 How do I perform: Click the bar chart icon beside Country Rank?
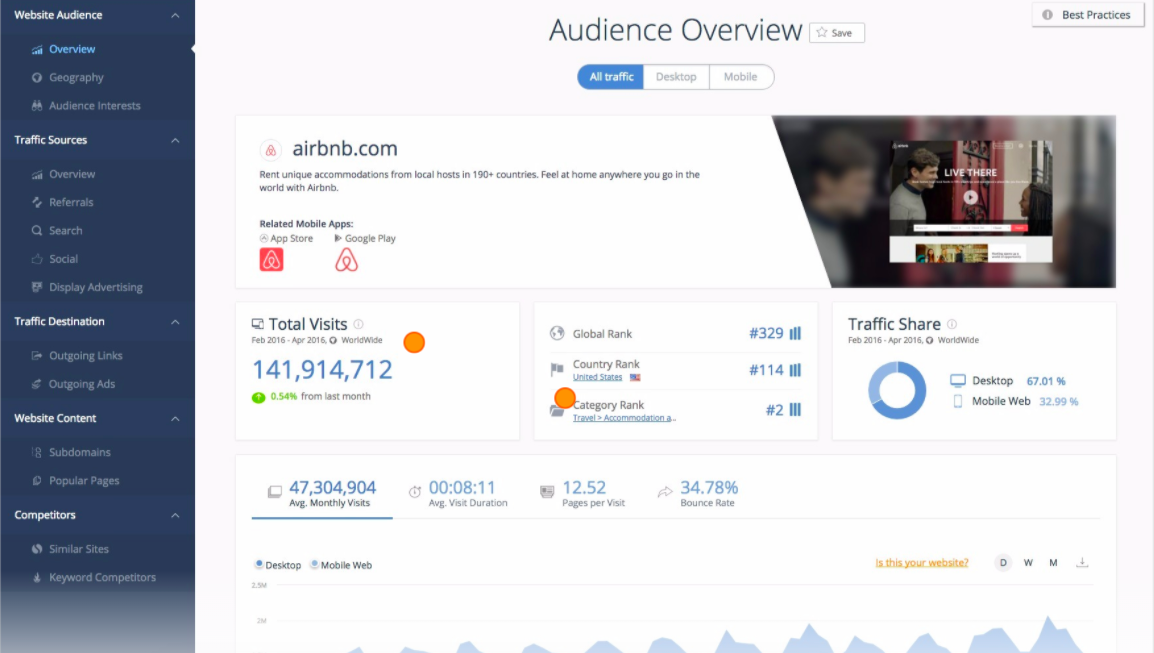tap(796, 370)
